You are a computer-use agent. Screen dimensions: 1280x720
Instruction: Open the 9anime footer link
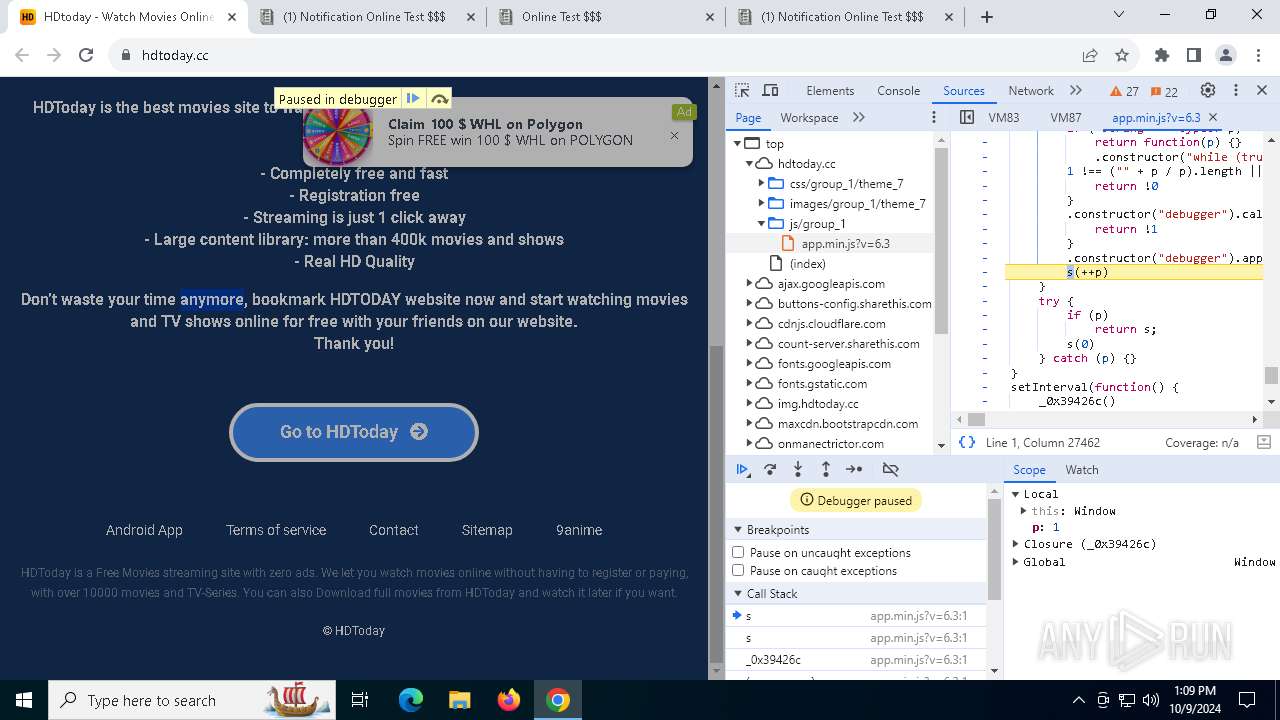coord(579,530)
